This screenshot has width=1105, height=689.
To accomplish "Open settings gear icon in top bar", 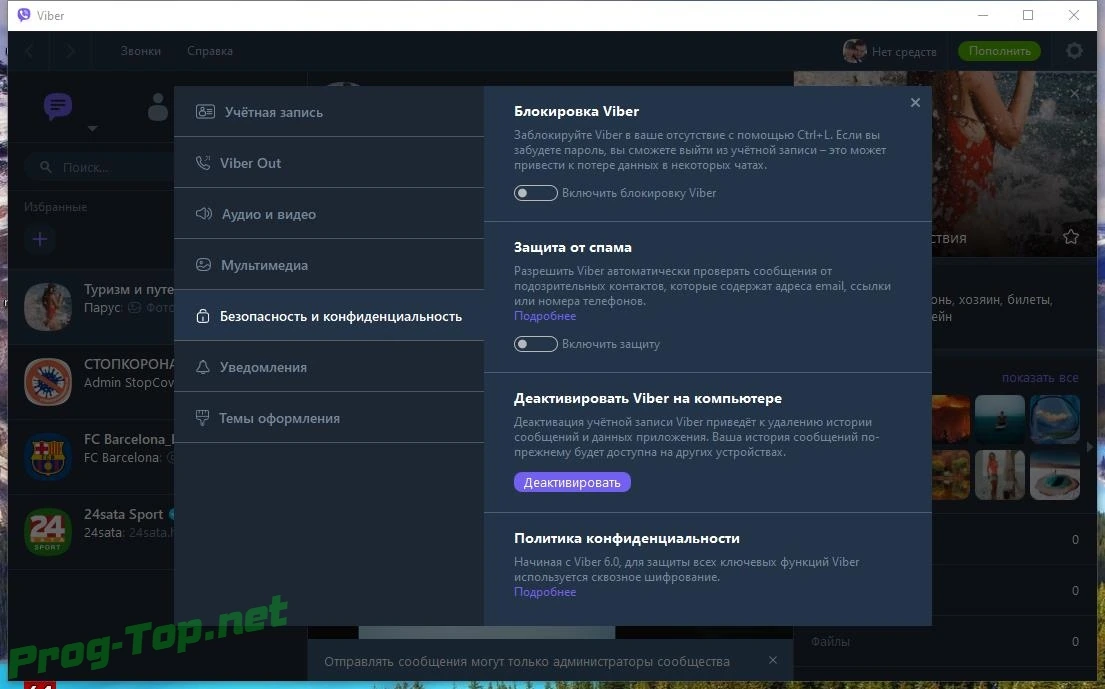I will point(1074,51).
